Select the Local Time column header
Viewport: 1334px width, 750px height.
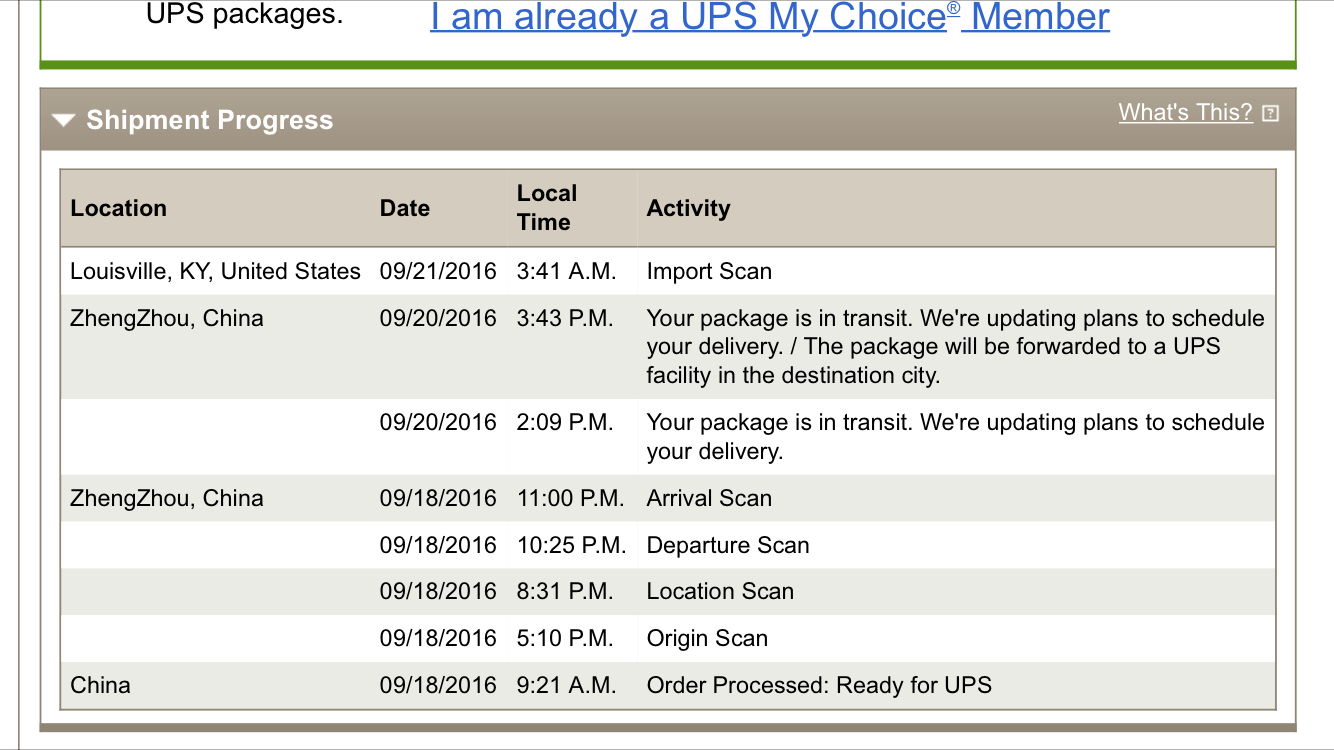point(547,208)
